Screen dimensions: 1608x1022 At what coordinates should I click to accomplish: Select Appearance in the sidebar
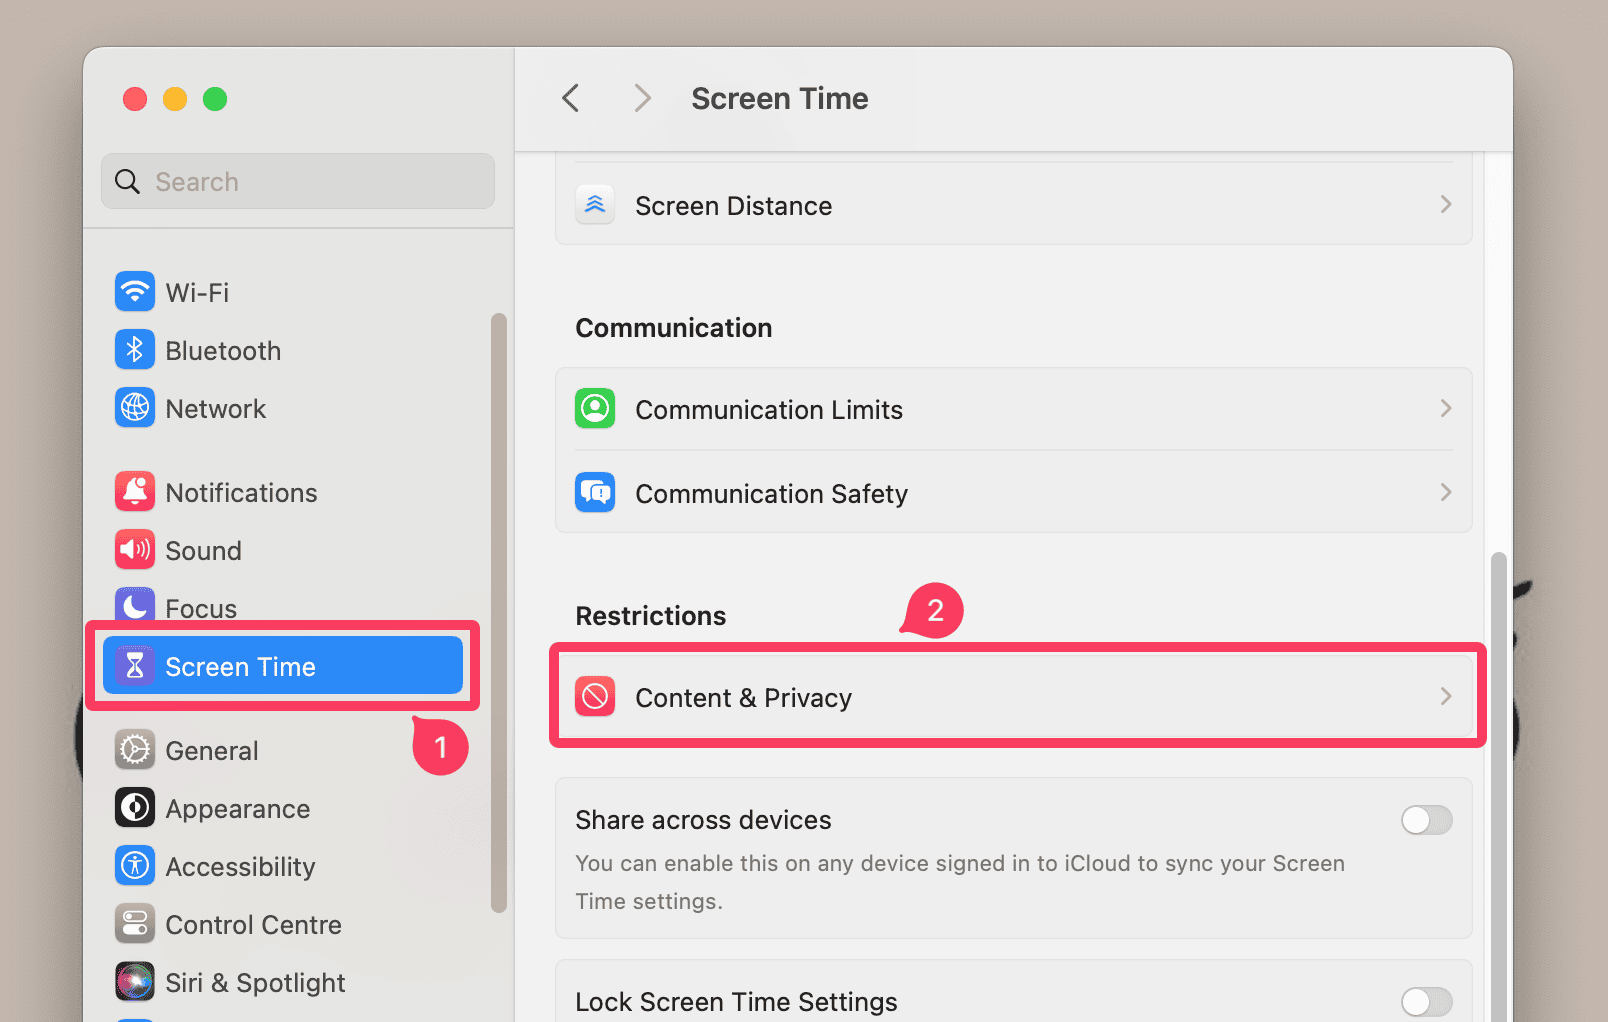[238, 808]
